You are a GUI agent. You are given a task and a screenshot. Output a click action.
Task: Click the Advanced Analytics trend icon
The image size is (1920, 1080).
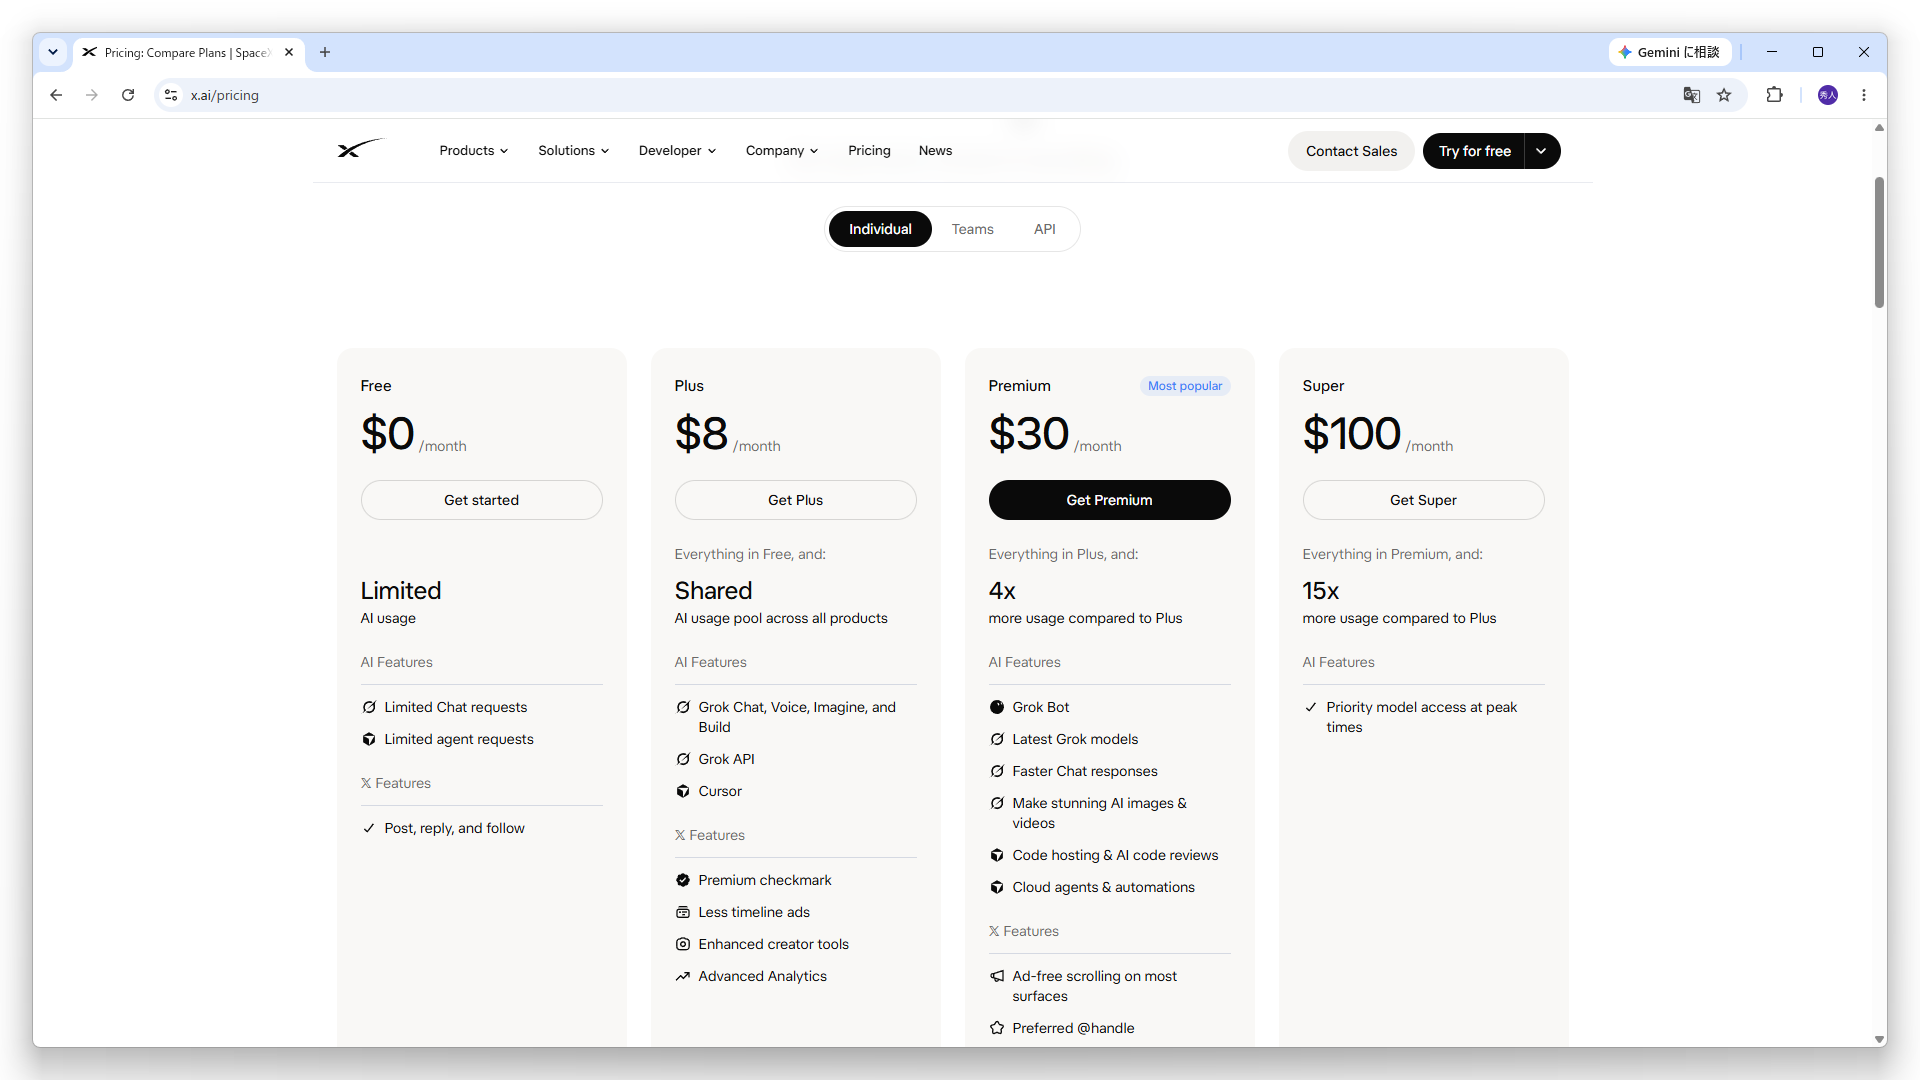point(683,976)
